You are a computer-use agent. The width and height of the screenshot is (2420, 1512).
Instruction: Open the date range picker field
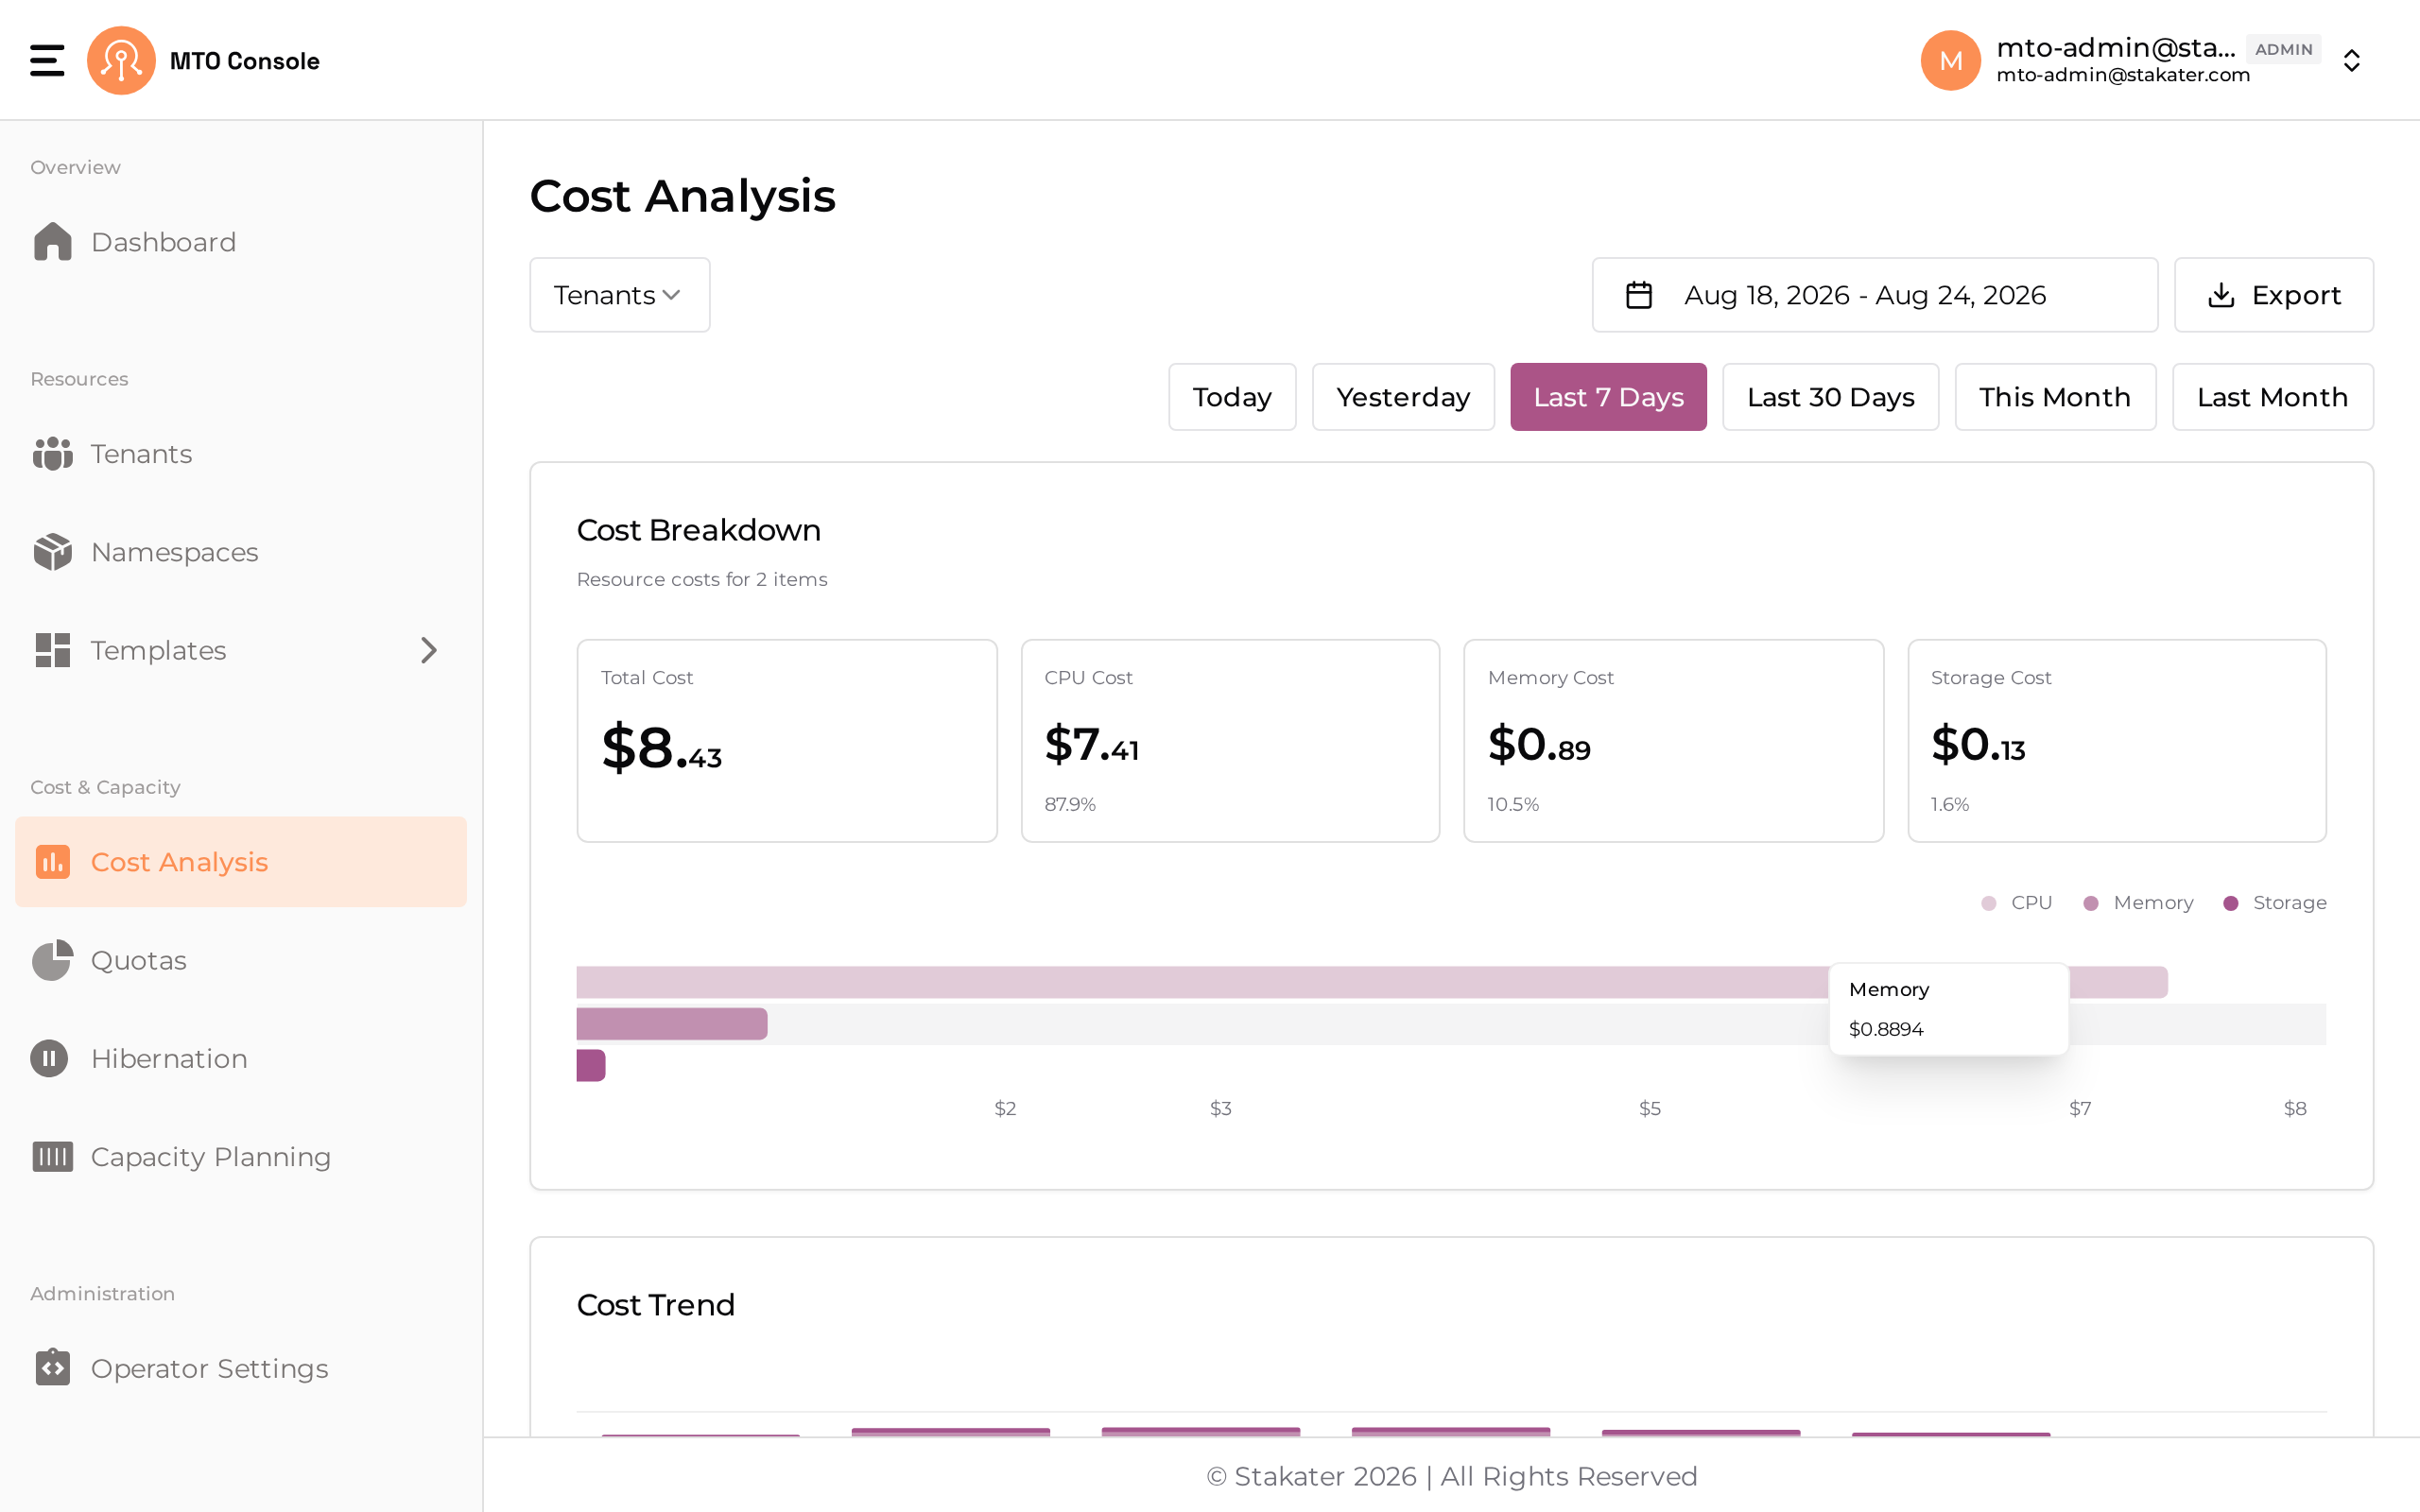point(1875,295)
